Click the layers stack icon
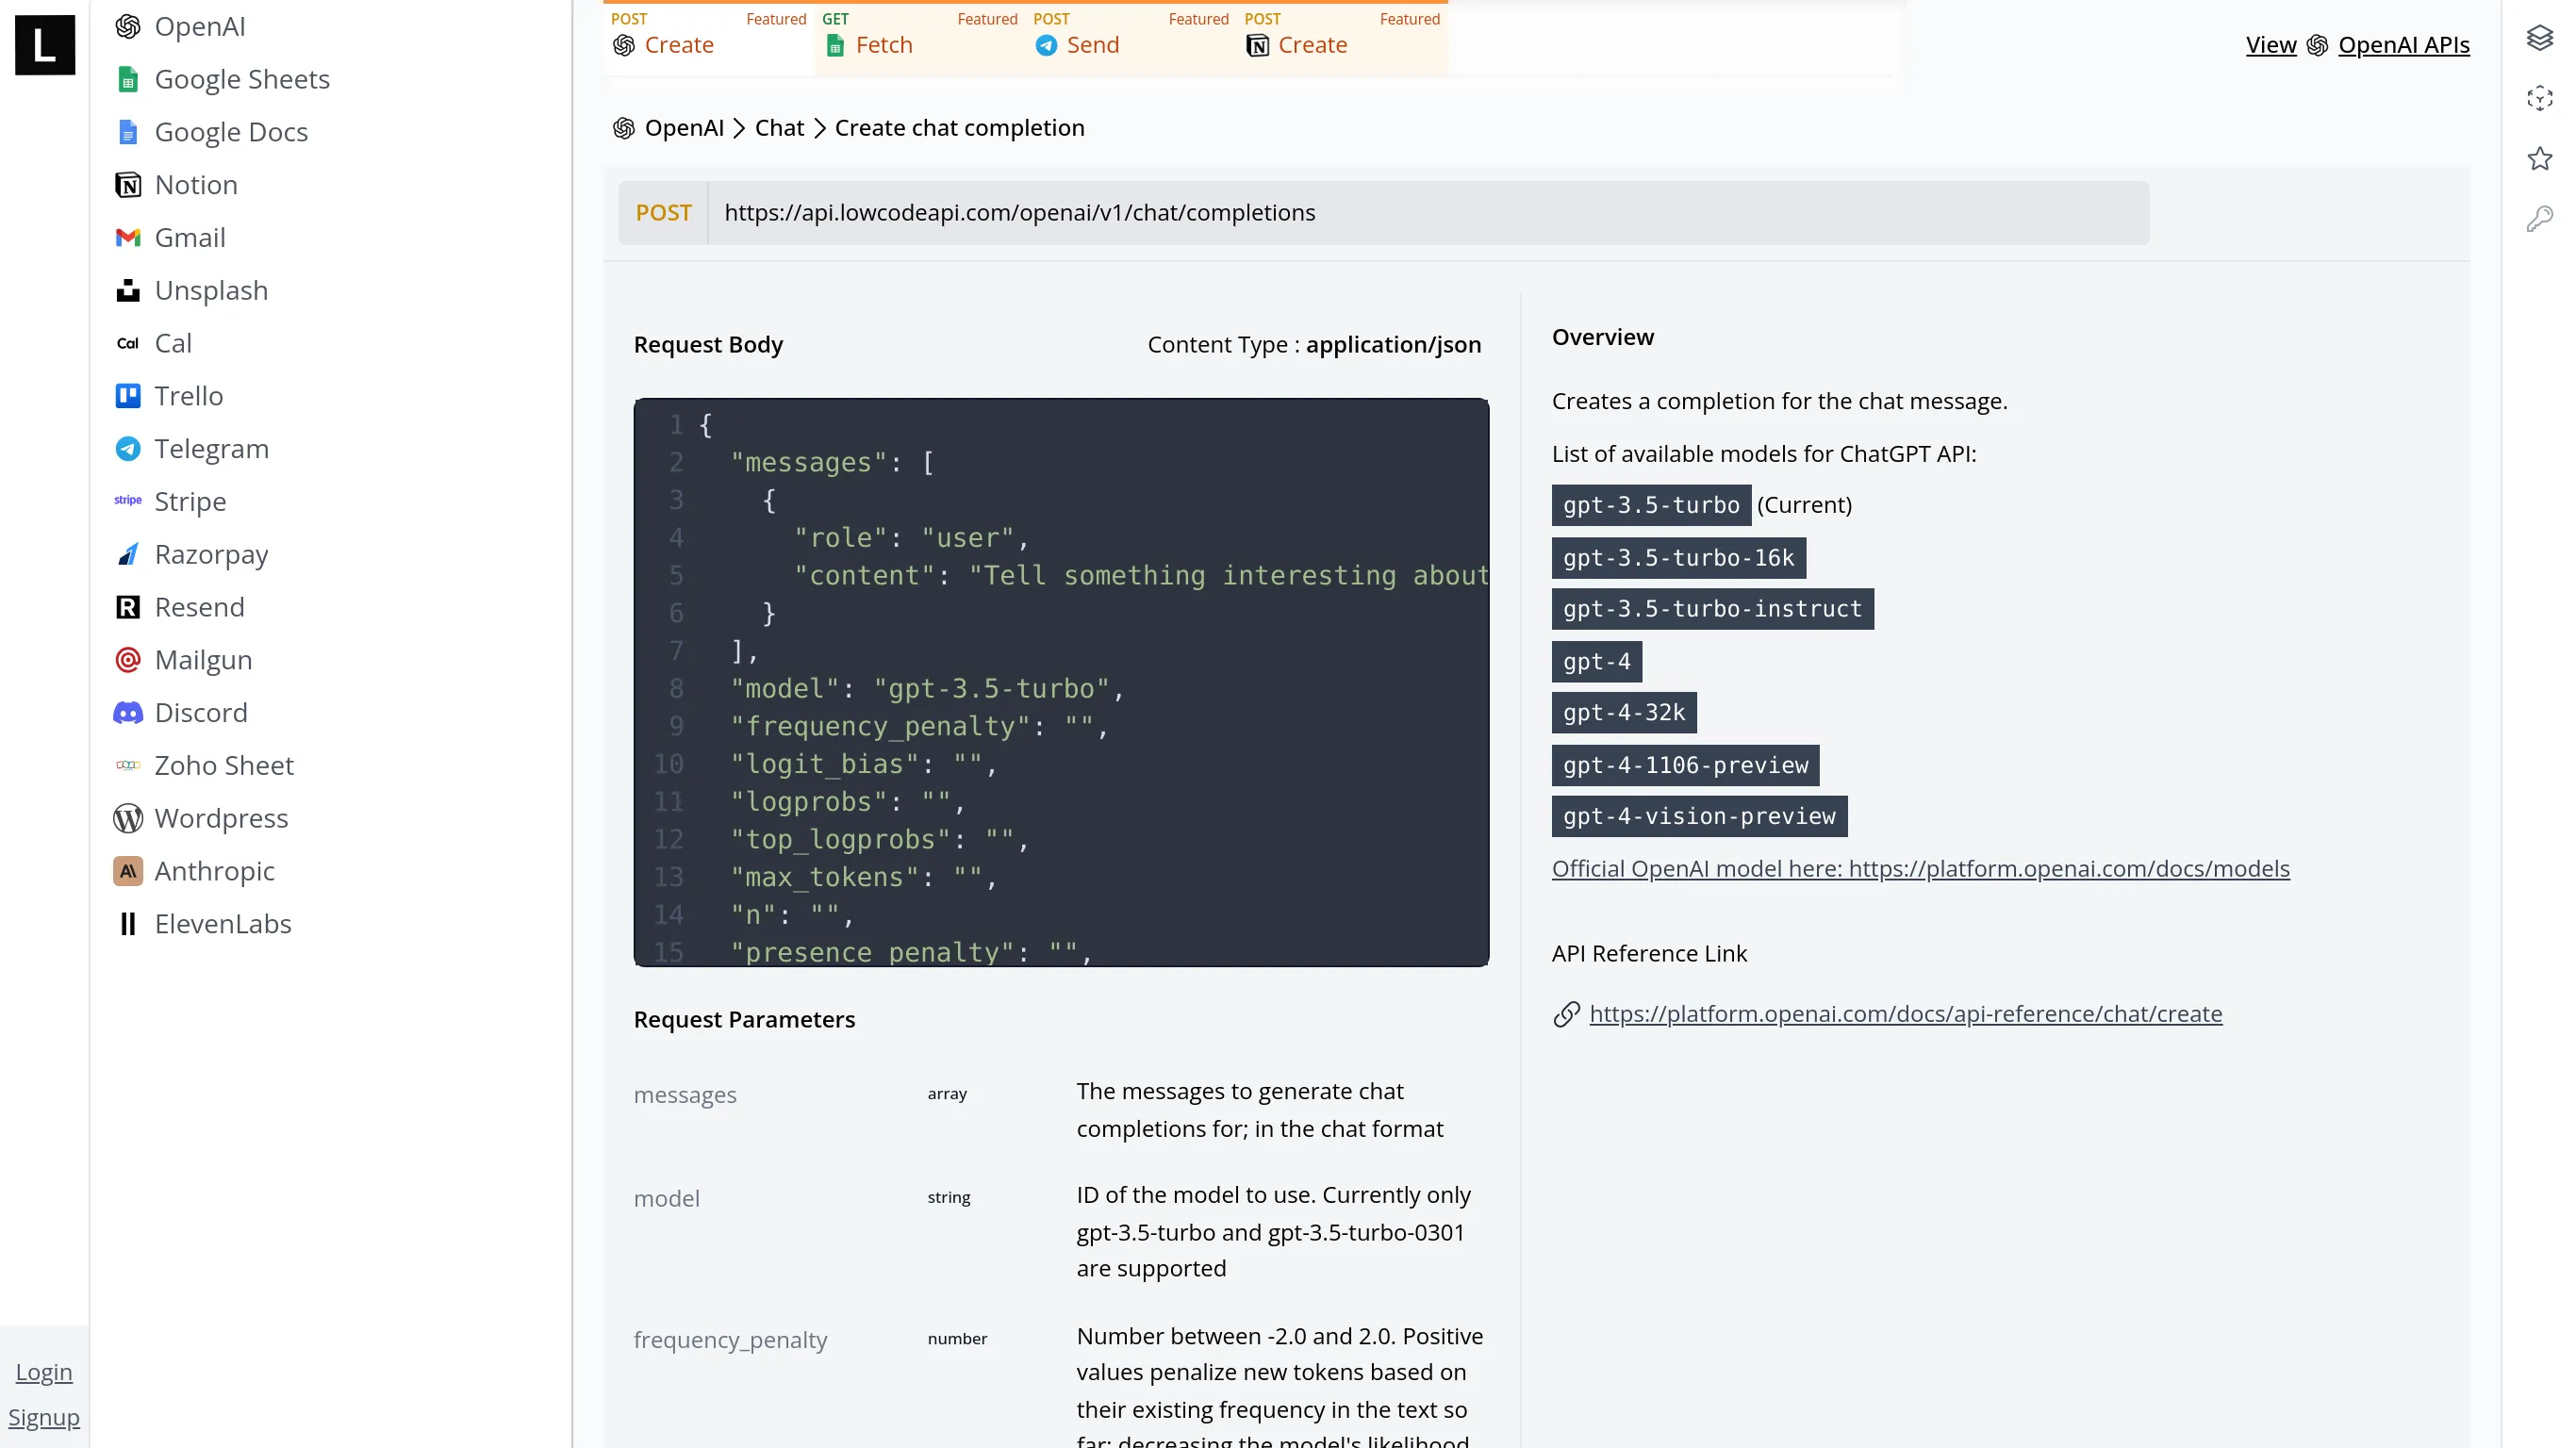 [x=2539, y=38]
